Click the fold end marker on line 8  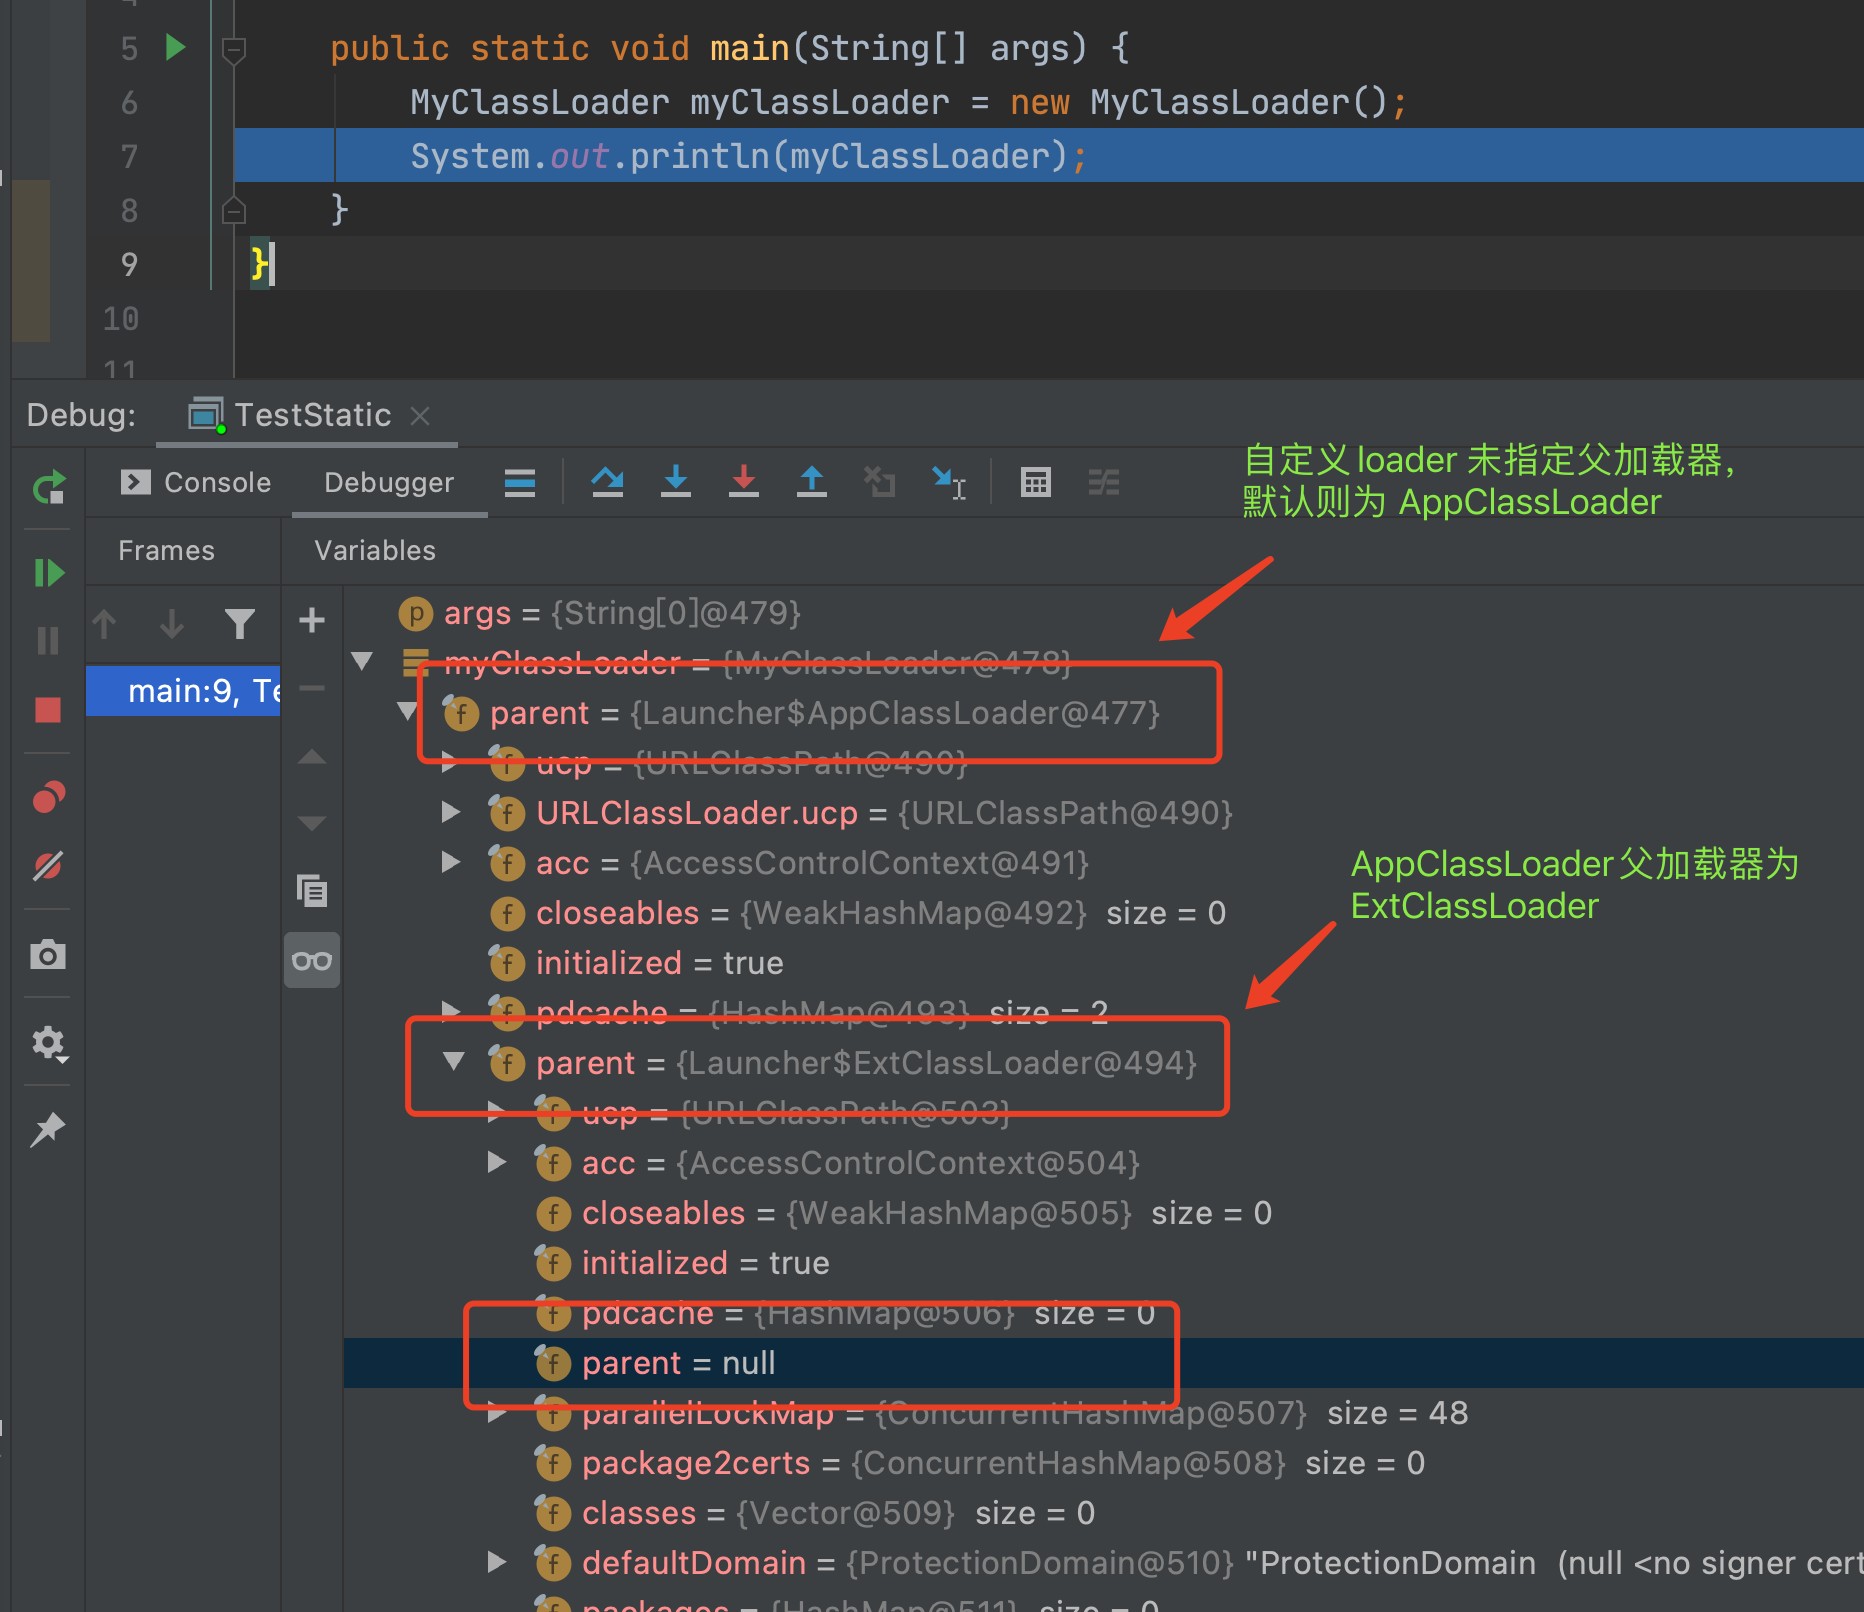pos(234,210)
